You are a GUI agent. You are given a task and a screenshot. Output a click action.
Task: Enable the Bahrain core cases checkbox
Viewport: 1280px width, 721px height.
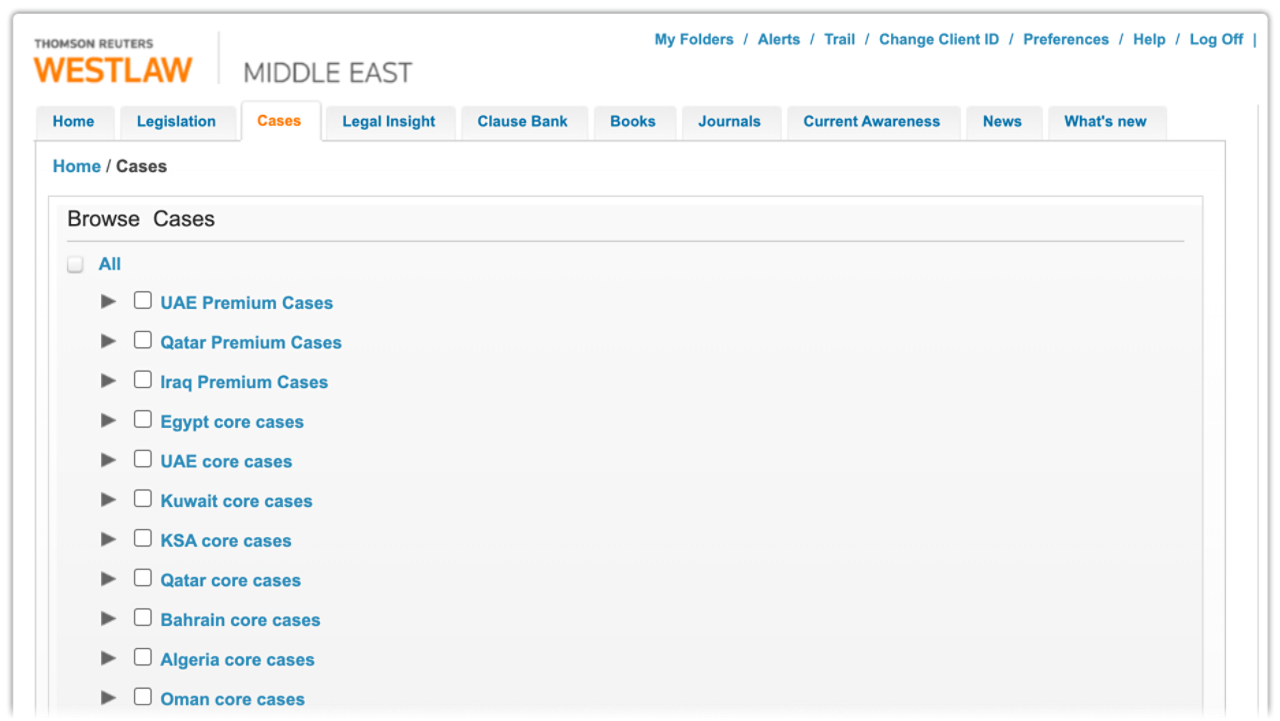143,618
